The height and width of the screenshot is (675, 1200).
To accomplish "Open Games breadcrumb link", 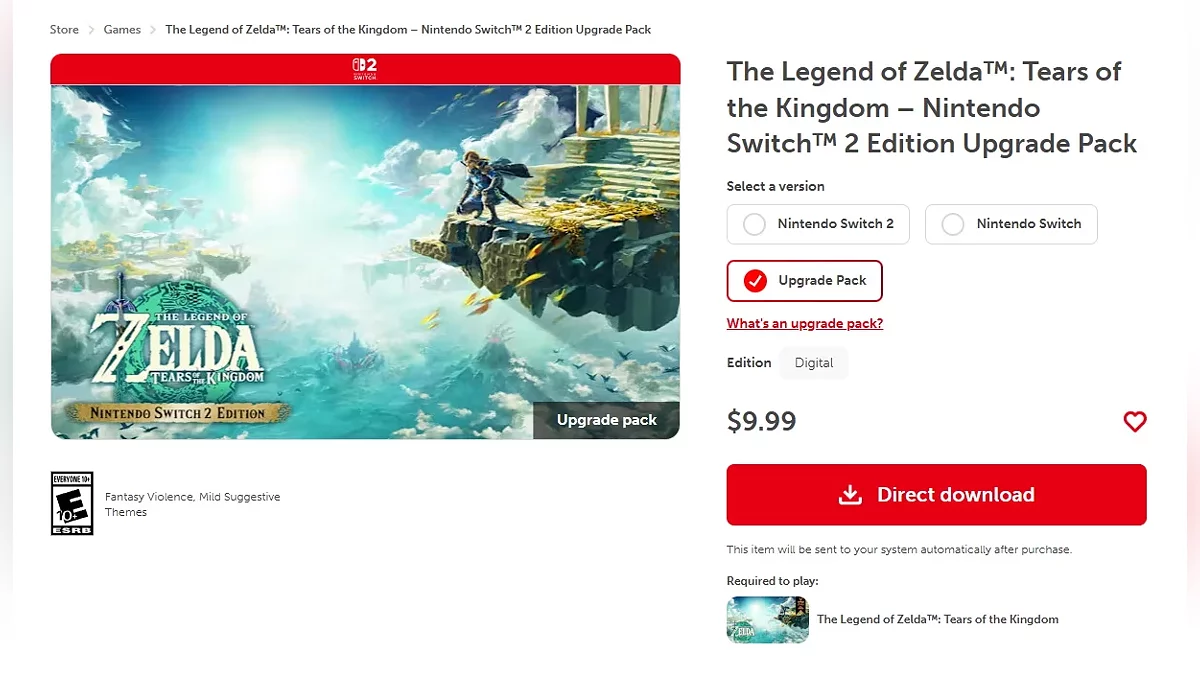I will click(122, 30).
